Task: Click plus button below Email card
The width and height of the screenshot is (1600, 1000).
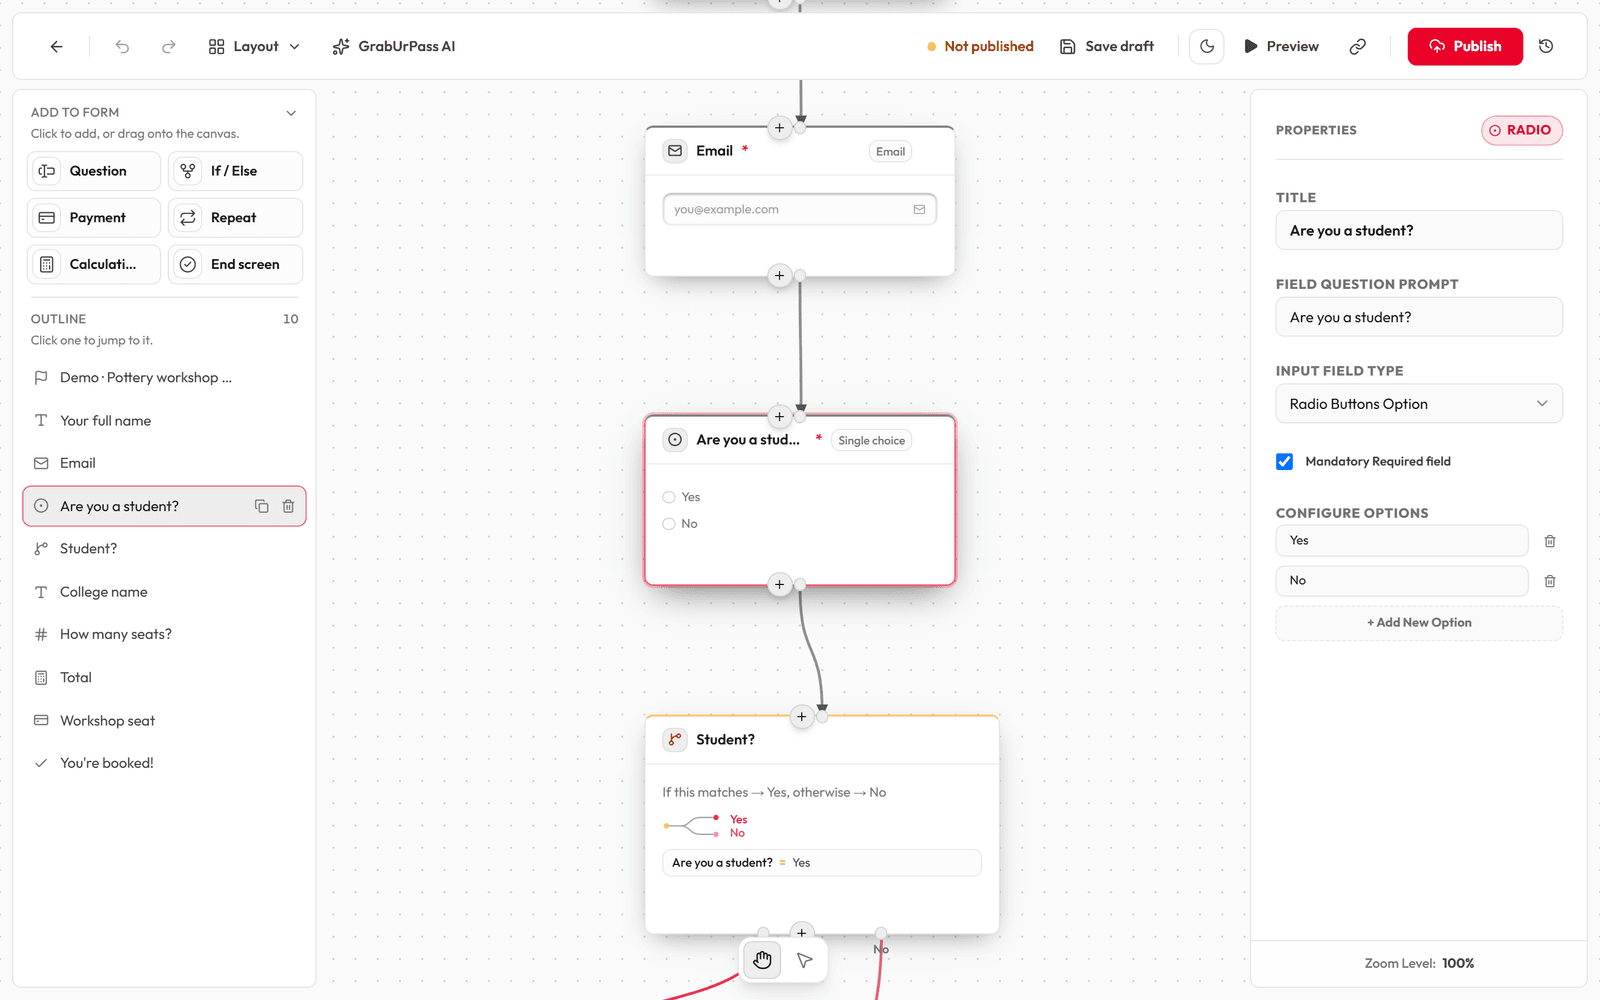Action: coord(780,276)
